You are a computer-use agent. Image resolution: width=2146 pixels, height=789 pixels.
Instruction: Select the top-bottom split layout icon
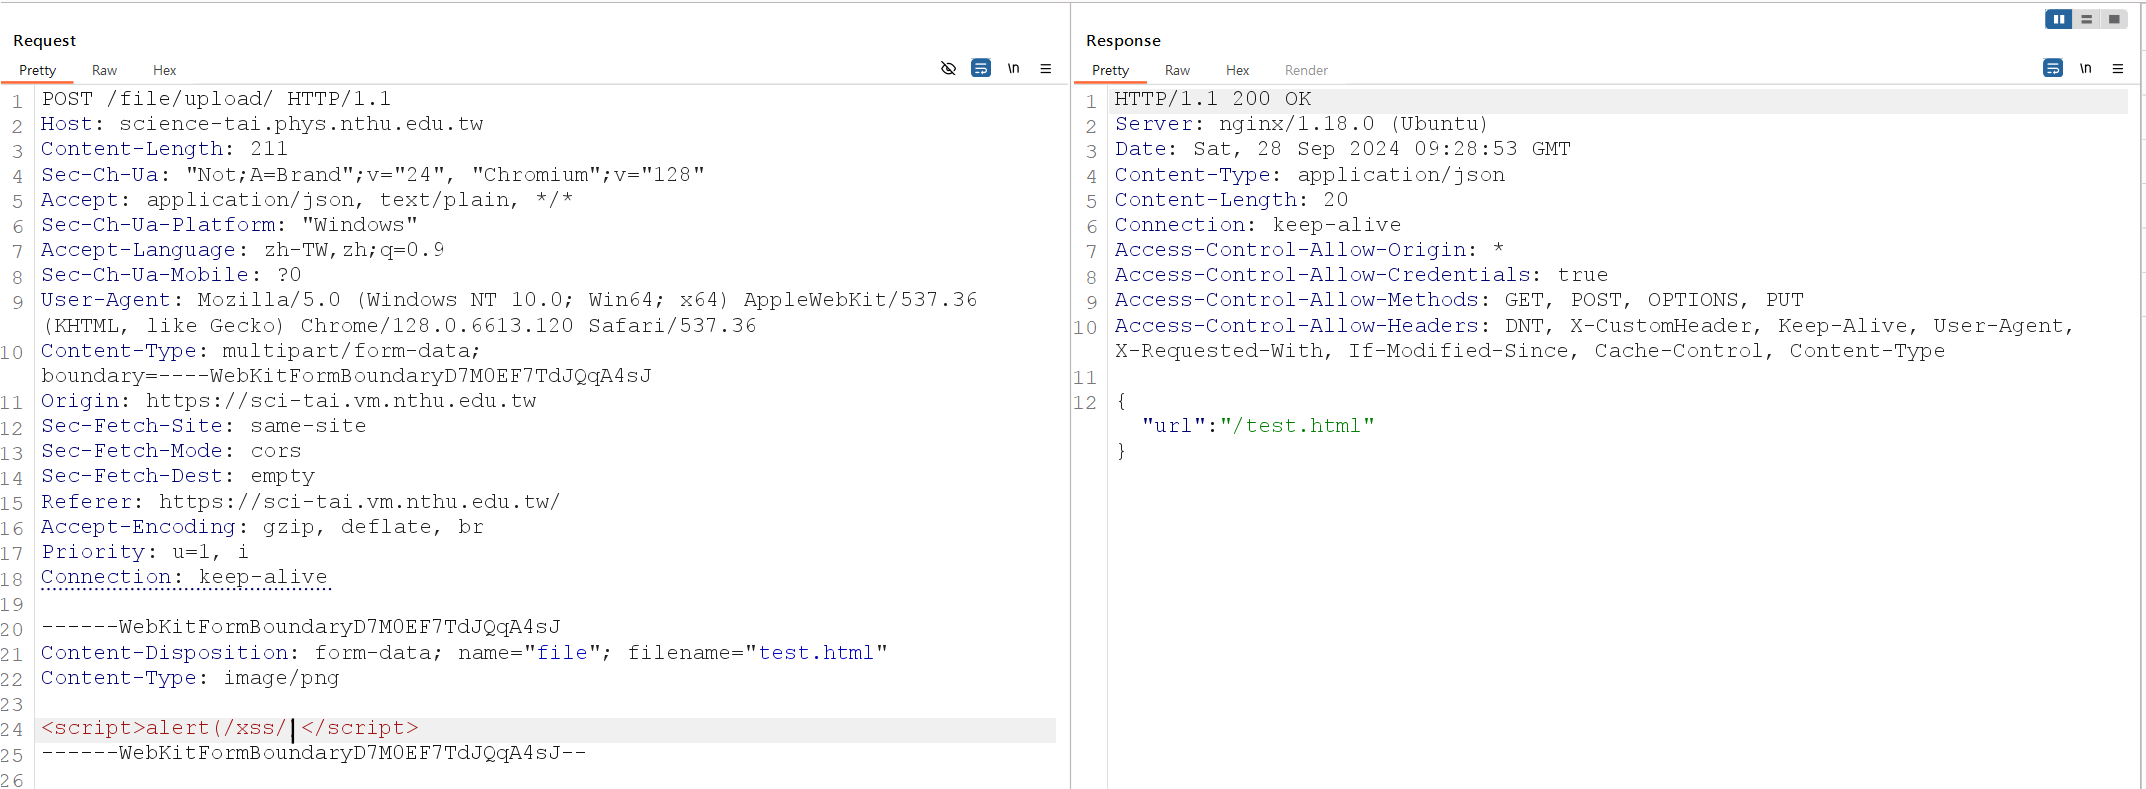click(x=2087, y=19)
